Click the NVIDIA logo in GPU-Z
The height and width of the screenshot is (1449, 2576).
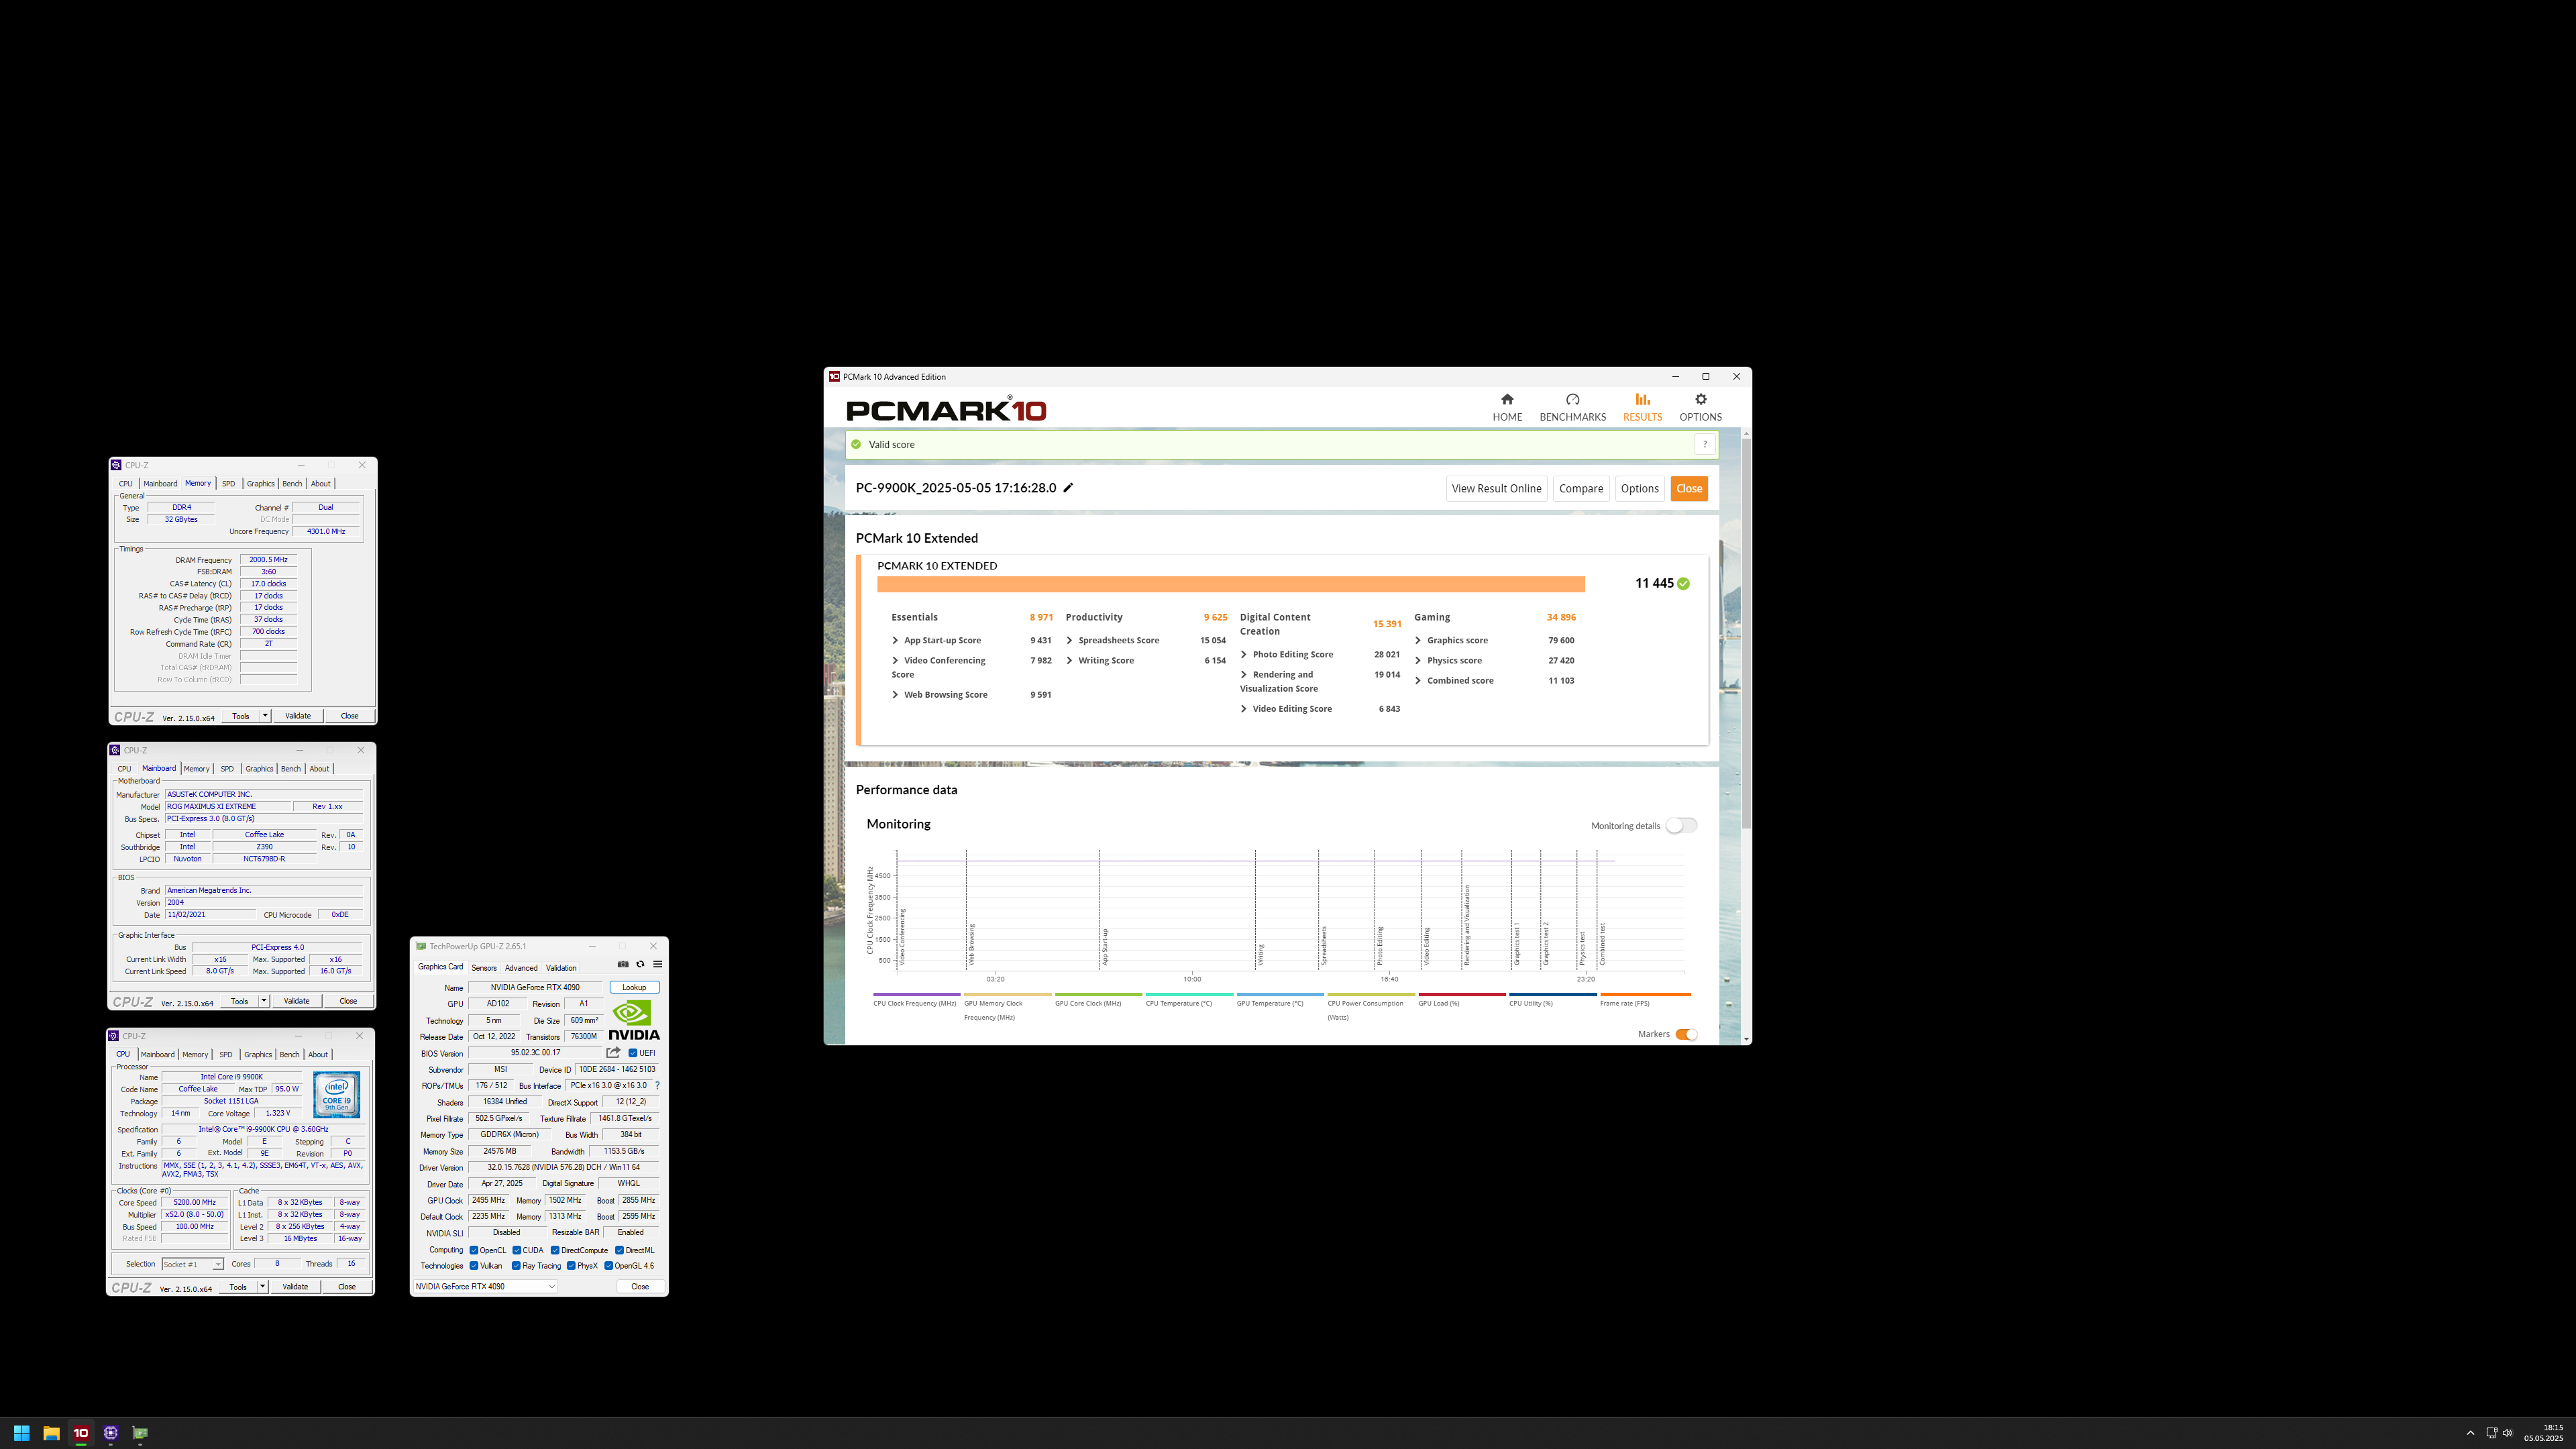point(634,1020)
